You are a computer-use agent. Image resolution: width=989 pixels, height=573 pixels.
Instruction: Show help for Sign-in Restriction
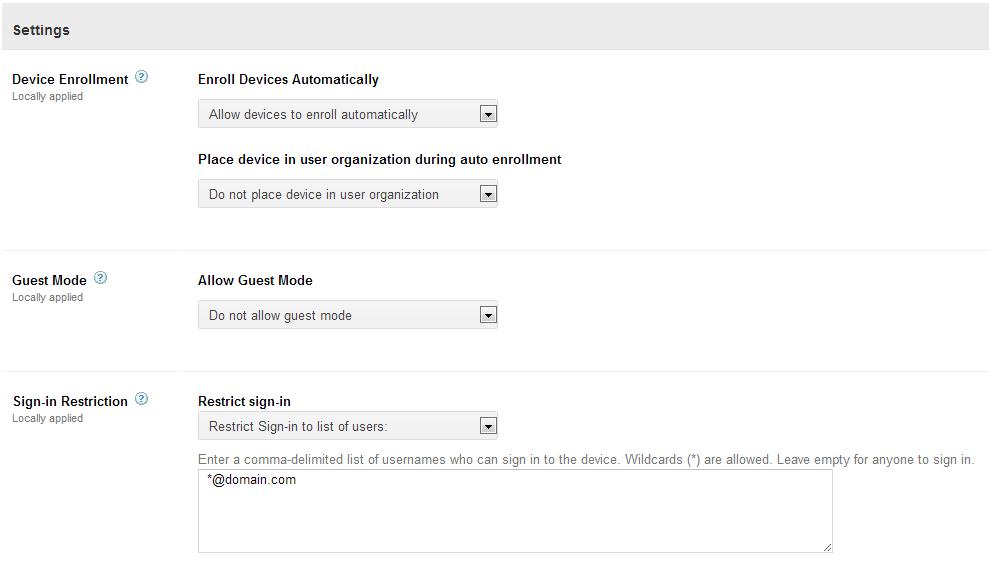pyautogui.click(x=141, y=399)
